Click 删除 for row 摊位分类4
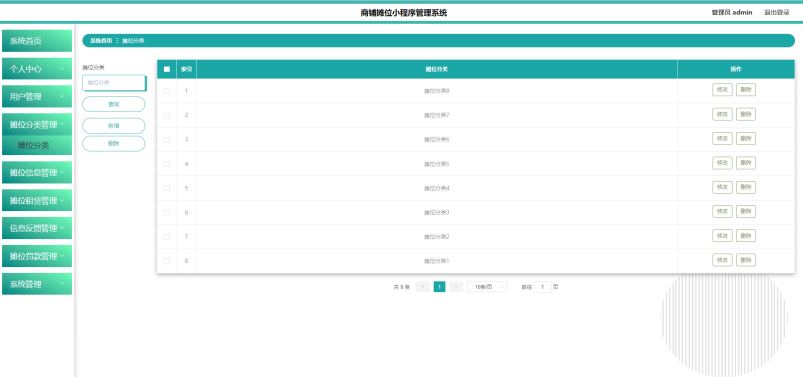The width and height of the screenshot is (803, 377). 746,187
